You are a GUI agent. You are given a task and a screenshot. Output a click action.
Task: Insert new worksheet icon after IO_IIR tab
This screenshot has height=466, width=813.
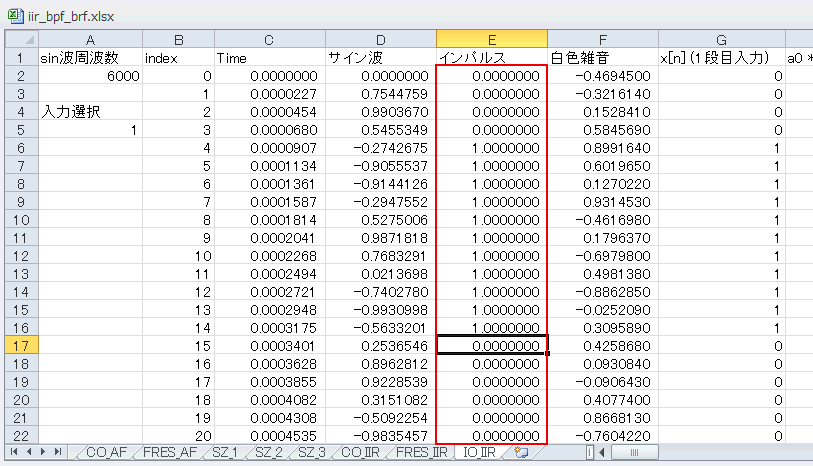pos(521,452)
